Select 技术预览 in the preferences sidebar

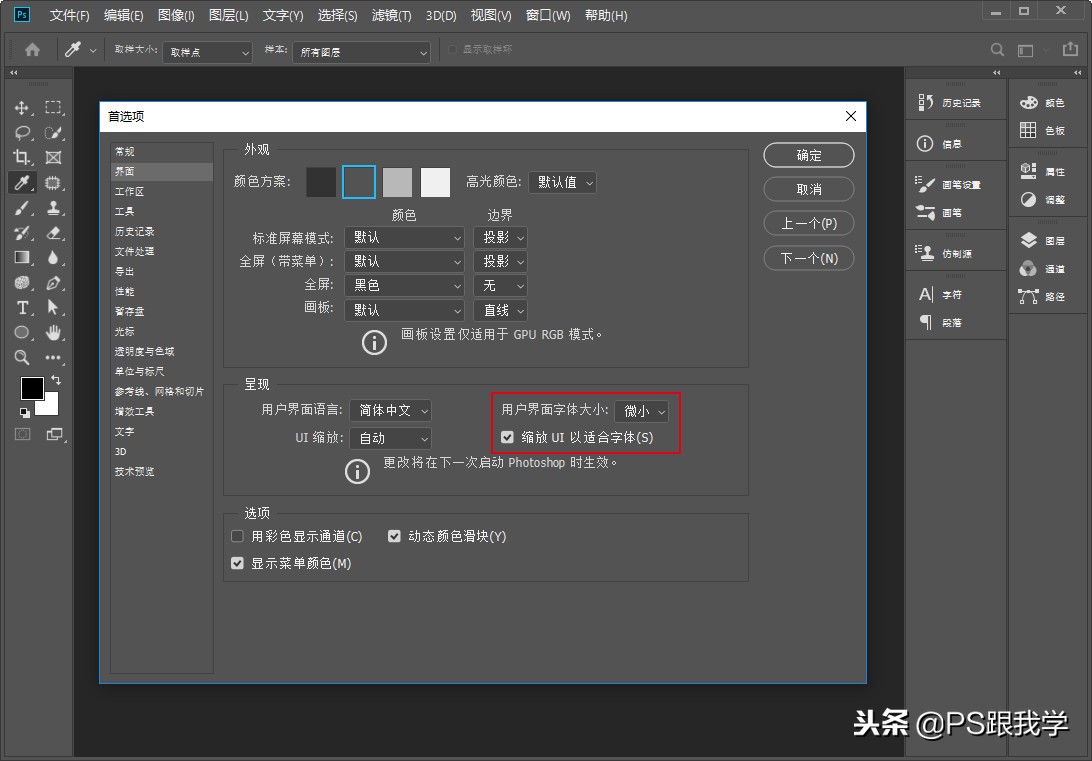pos(135,471)
